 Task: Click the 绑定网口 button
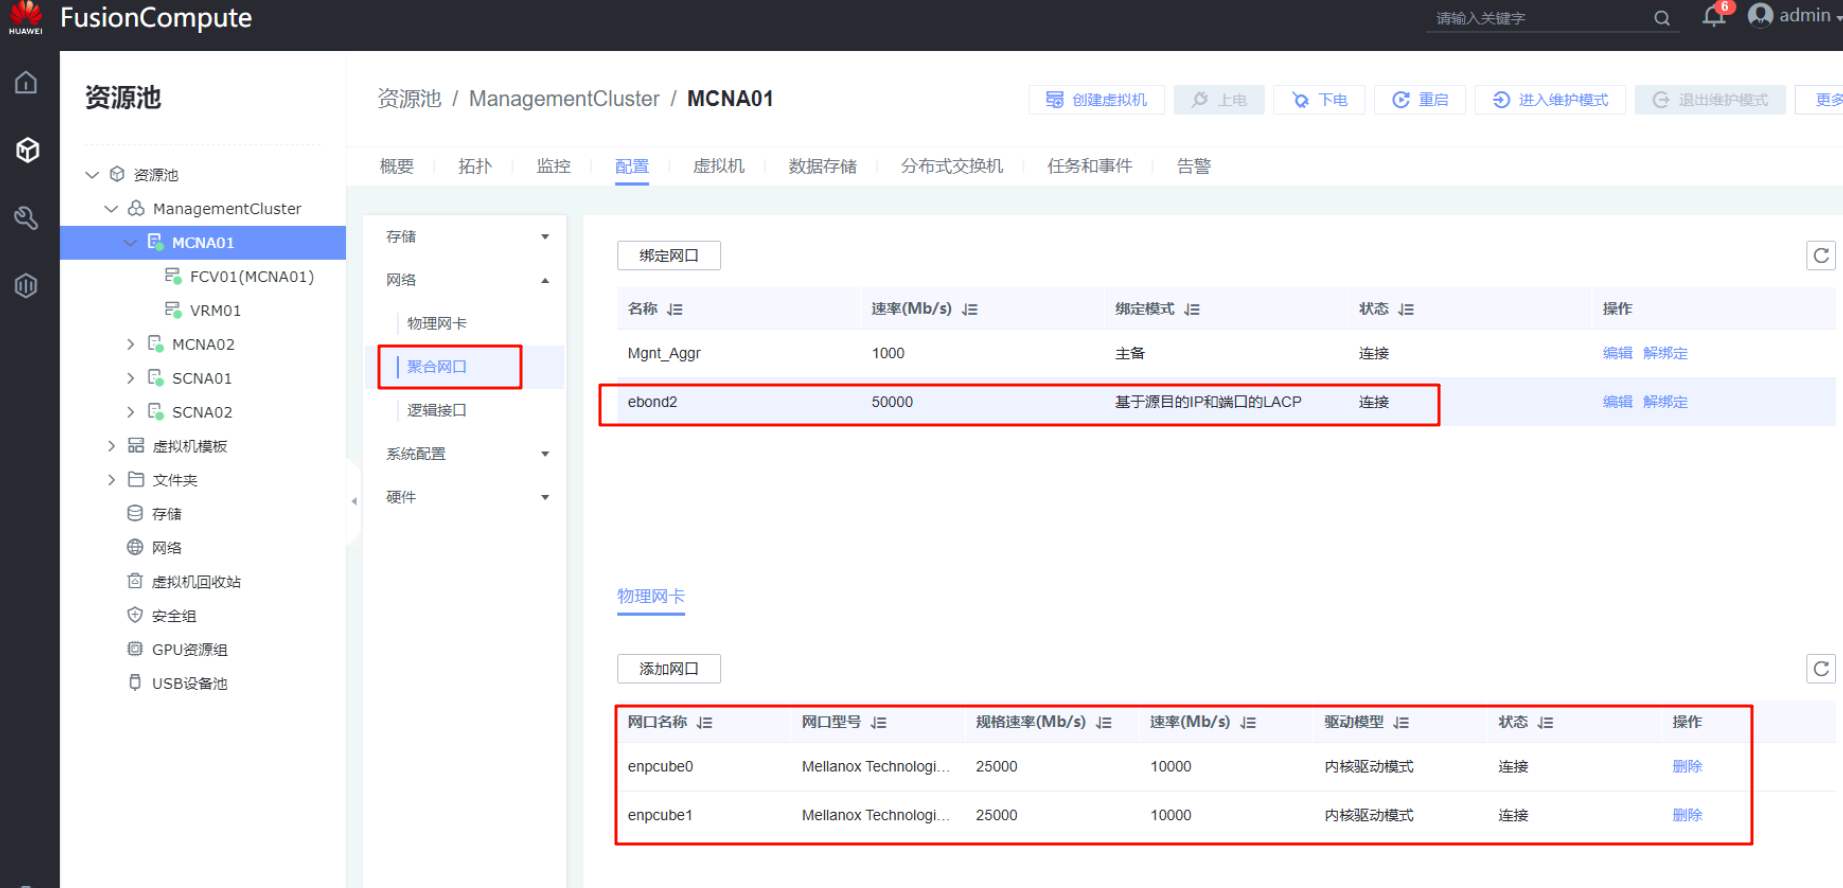point(668,256)
